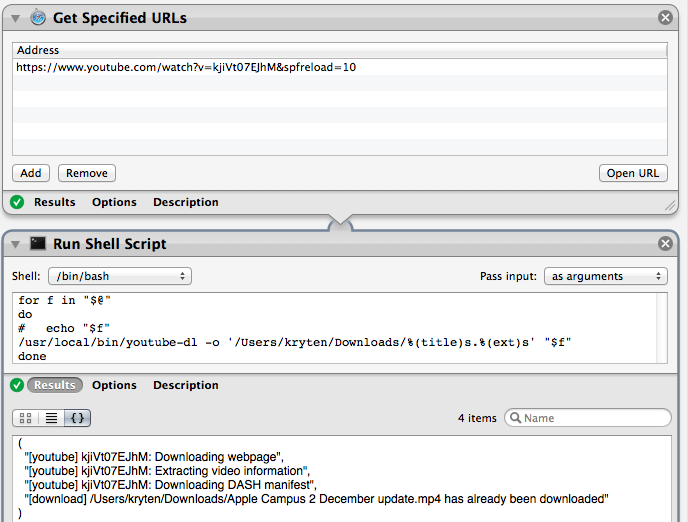
Task: Click the Name search field
Action: (x=588, y=418)
